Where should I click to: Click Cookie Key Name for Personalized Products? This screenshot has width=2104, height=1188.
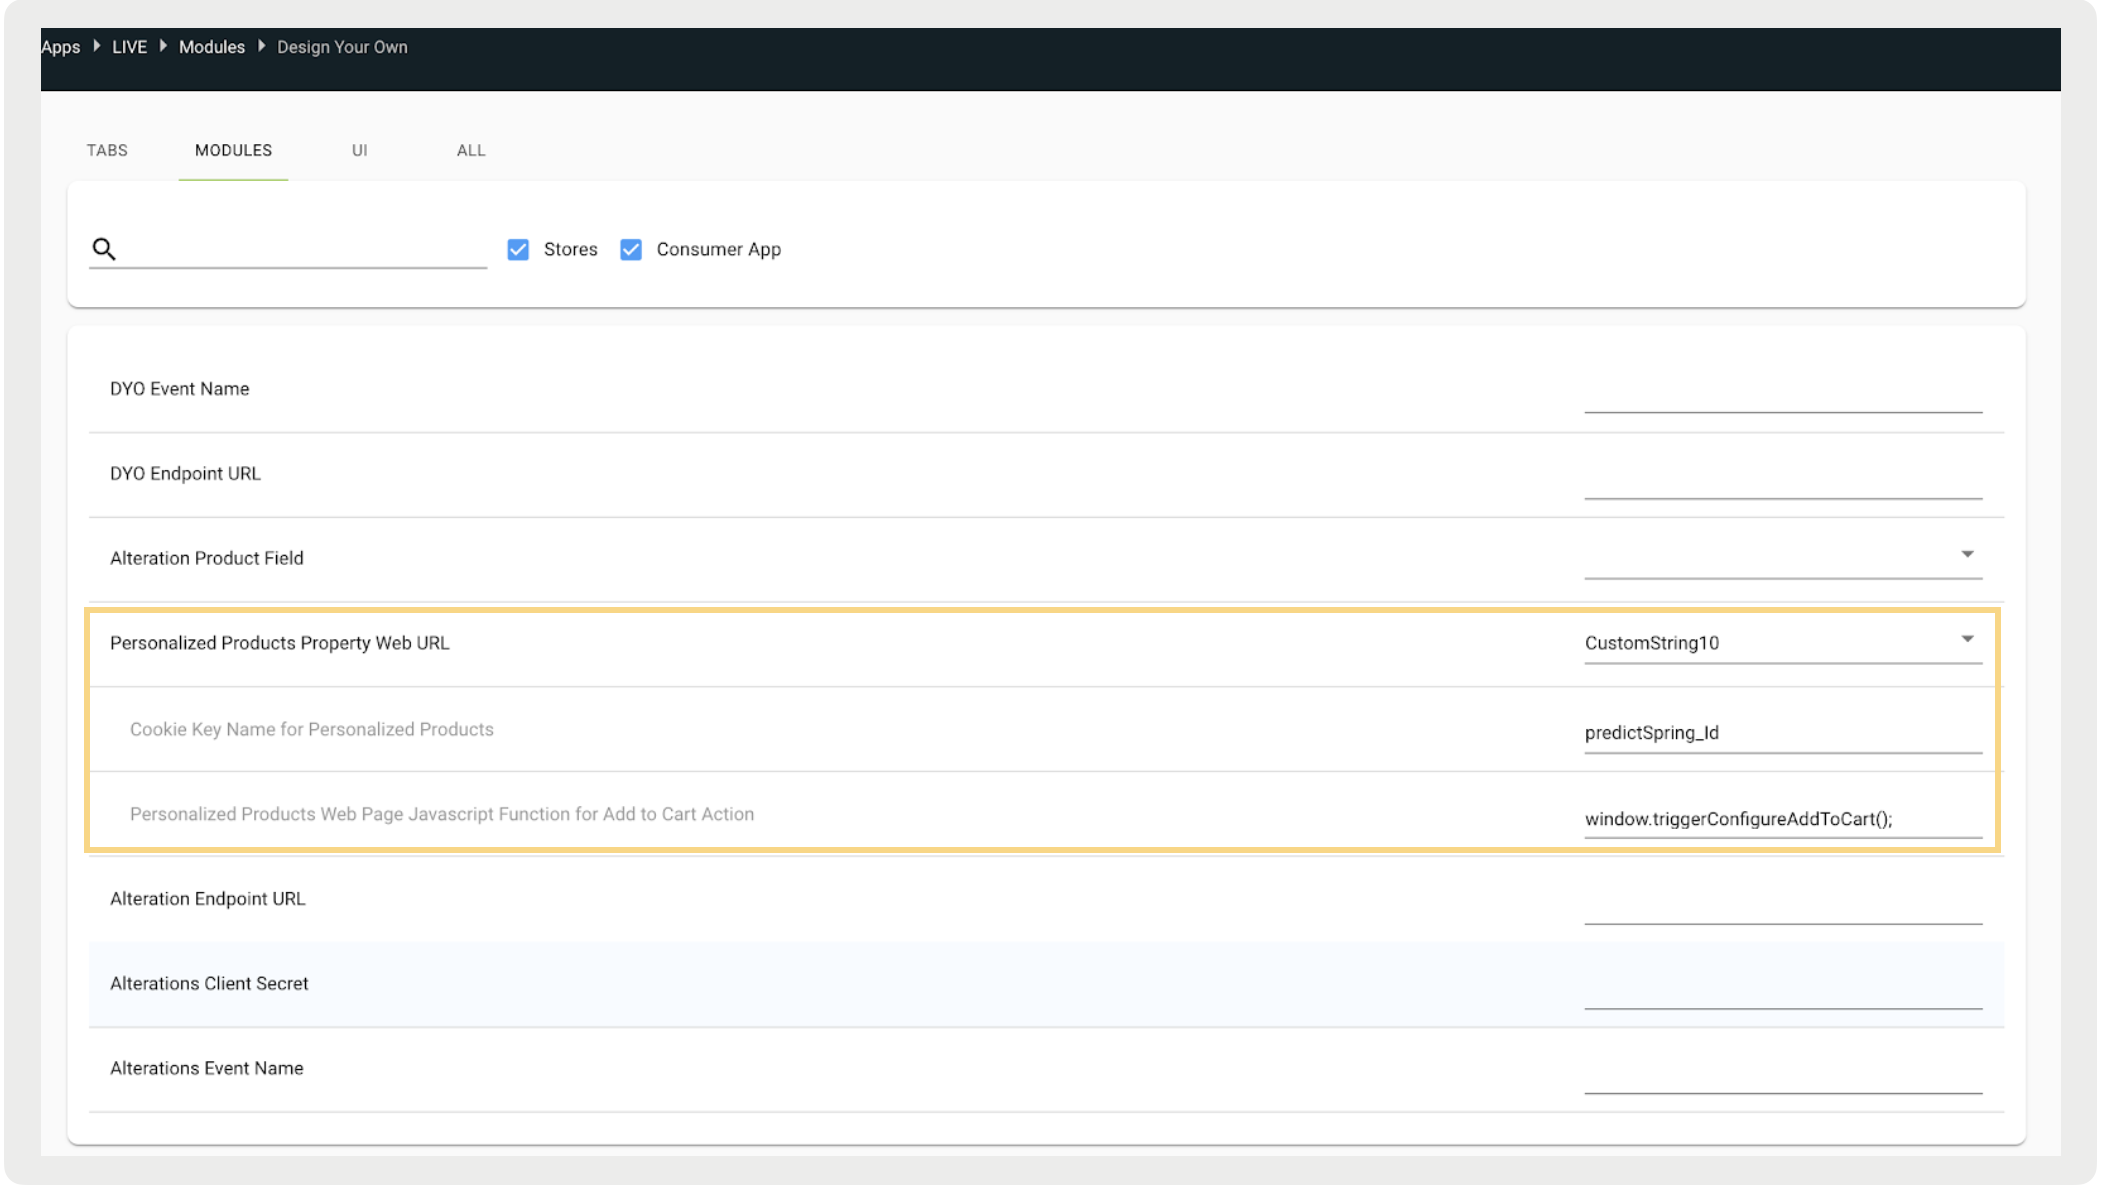click(312, 729)
